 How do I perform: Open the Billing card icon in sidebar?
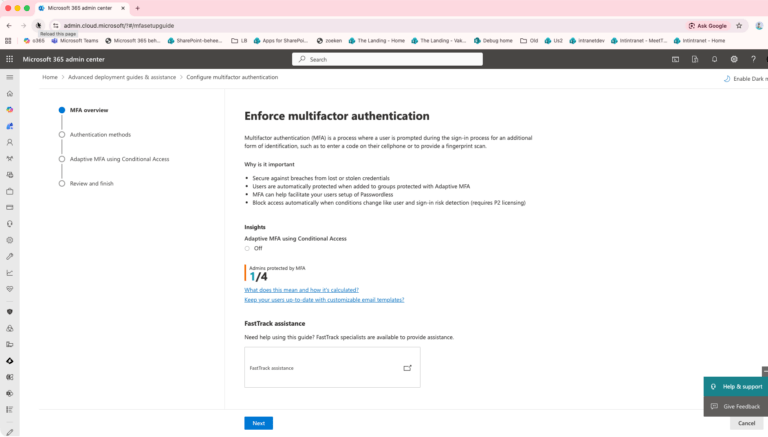pyautogui.click(x=9, y=208)
